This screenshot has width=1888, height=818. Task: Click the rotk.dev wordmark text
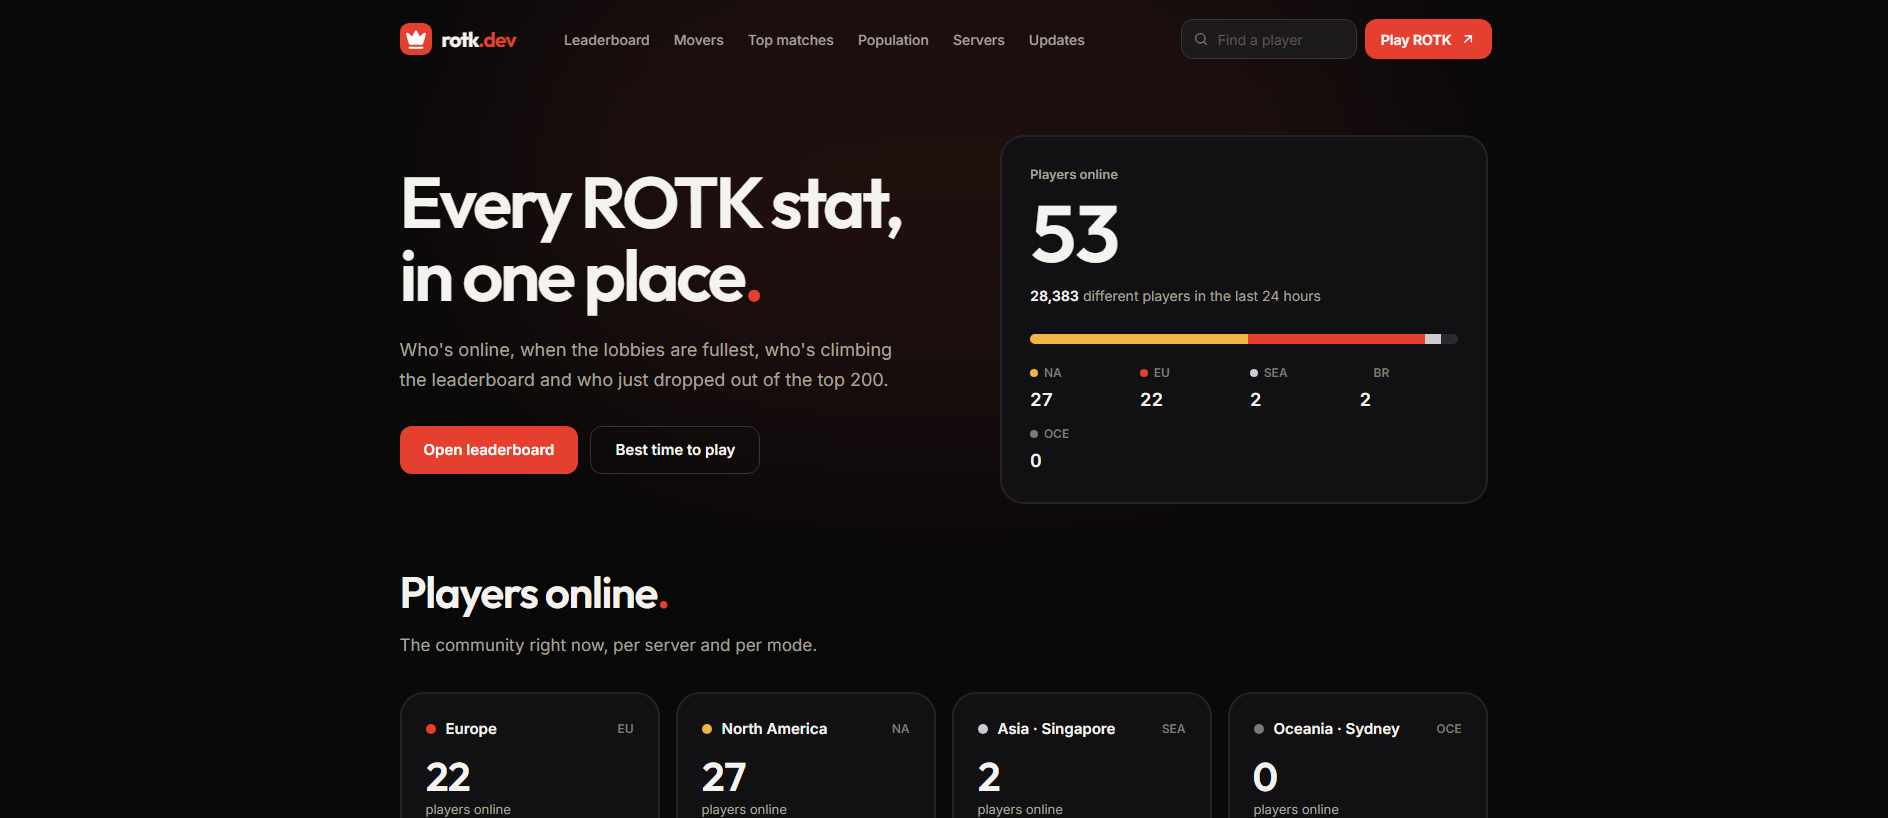479,40
